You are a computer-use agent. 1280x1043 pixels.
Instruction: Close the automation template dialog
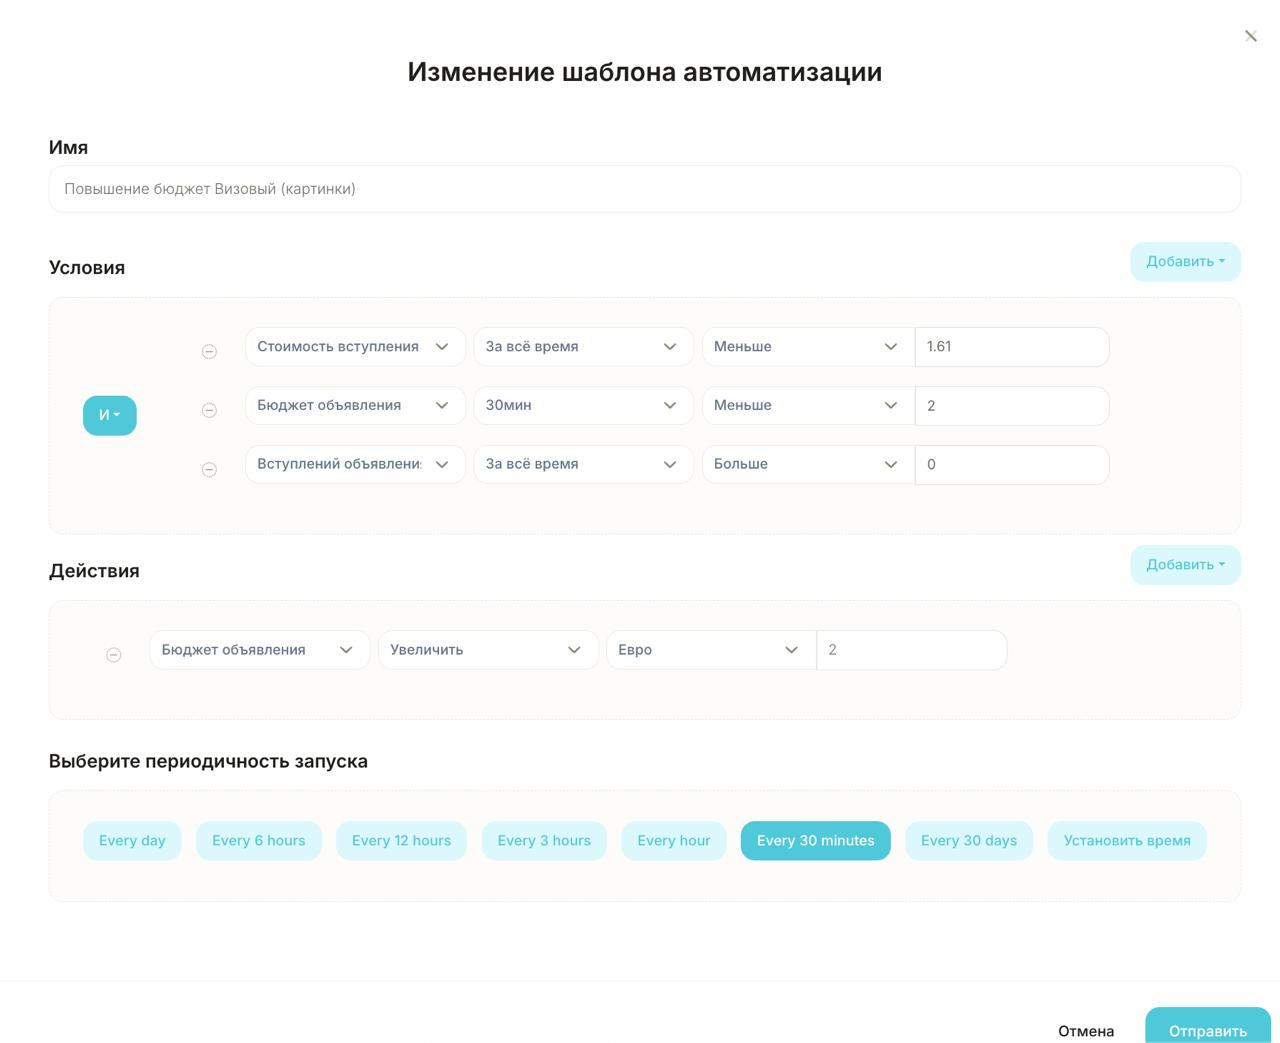click(x=1250, y=36)
